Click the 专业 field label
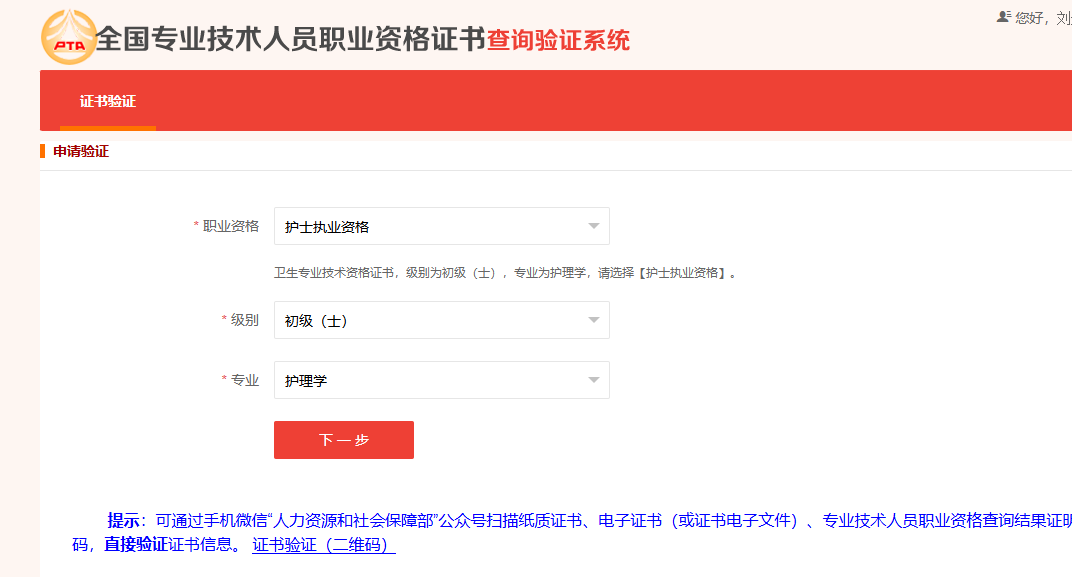This screenshot has height=577, width=1072. pyautogui.click(x=245, y=380)
